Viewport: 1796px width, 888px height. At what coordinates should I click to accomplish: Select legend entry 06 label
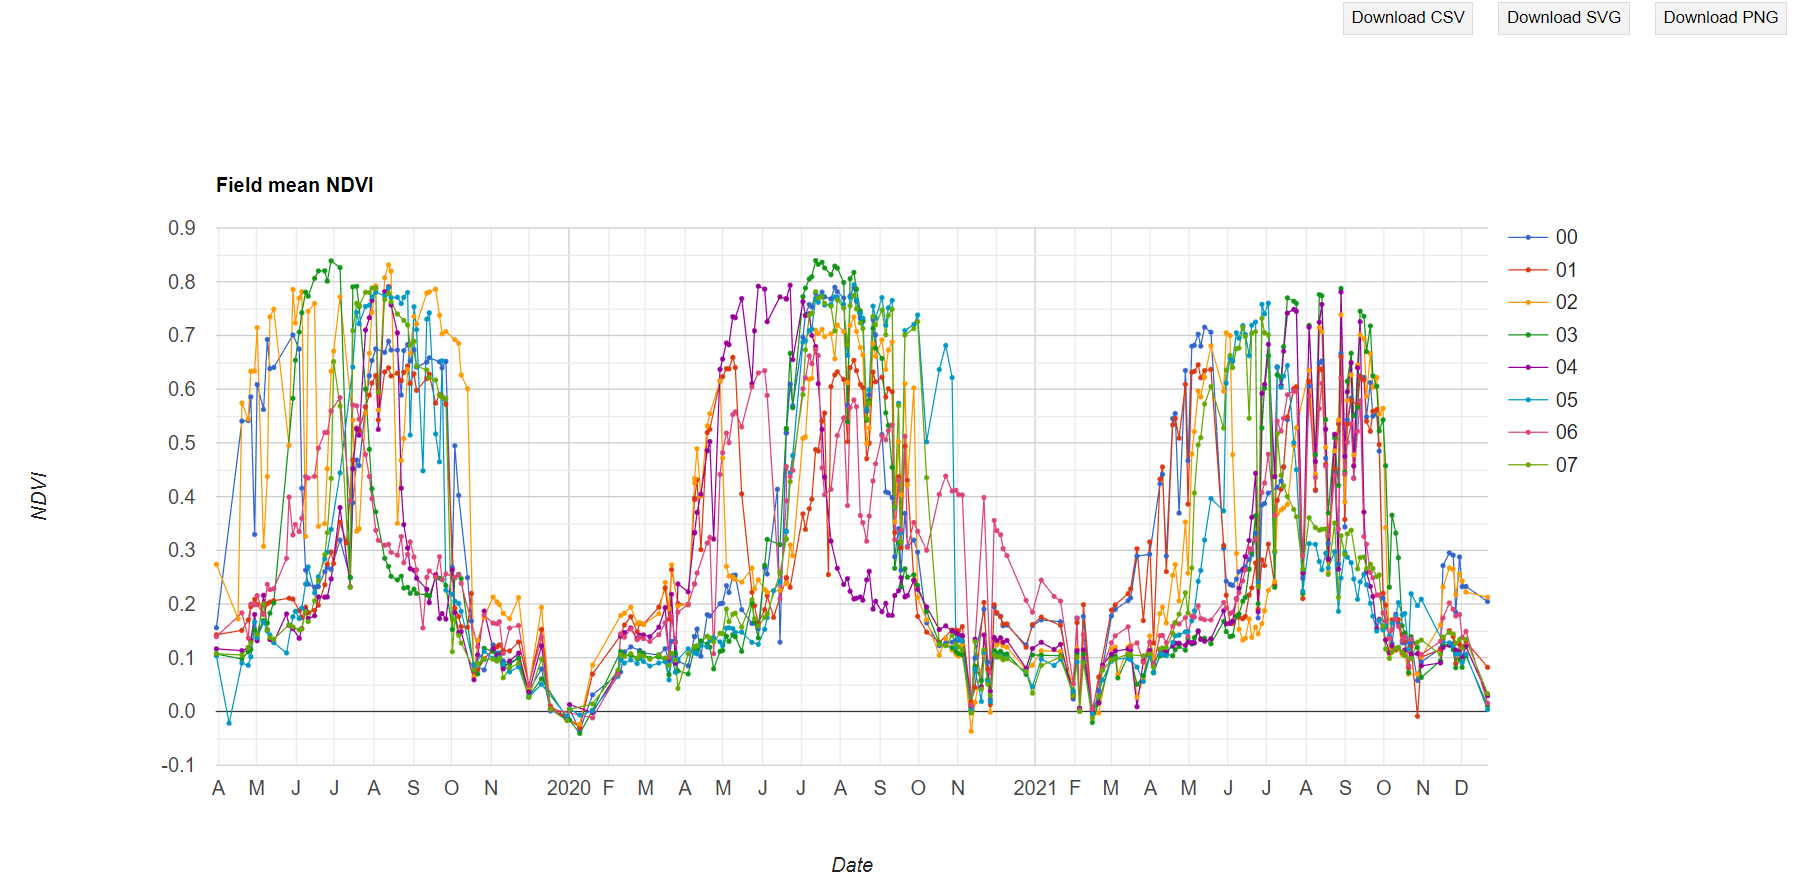coord(1566,432)
